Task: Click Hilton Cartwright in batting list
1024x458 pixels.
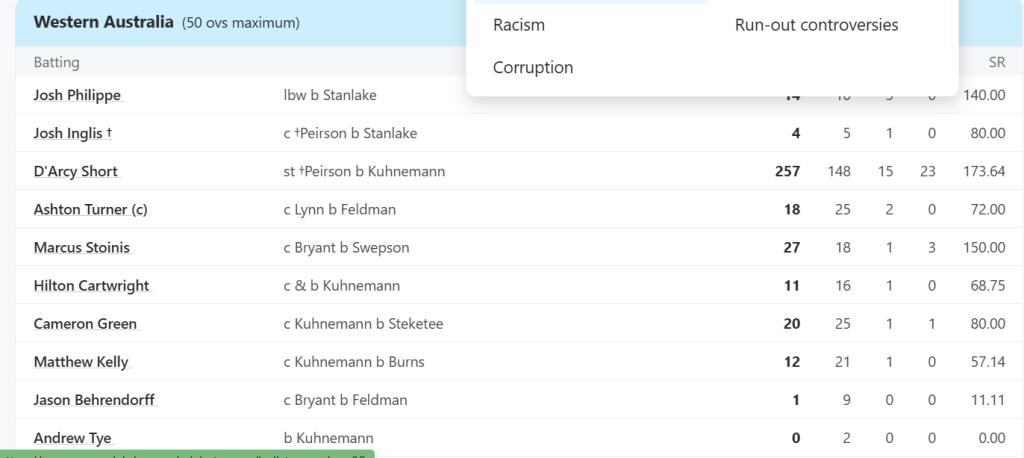Action: coord(91,285)
